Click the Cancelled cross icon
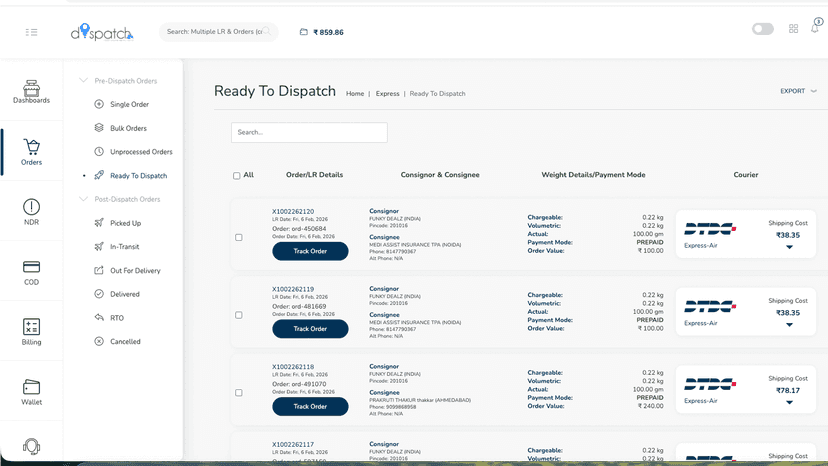Image resolution: width=828 pixels, height=466 pixels. click(x=99, y=341)
